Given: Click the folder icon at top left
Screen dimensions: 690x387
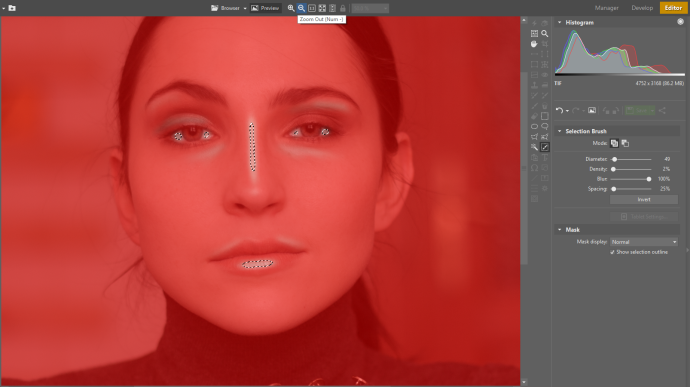Looking at the screenshot, I should point(12,8).
